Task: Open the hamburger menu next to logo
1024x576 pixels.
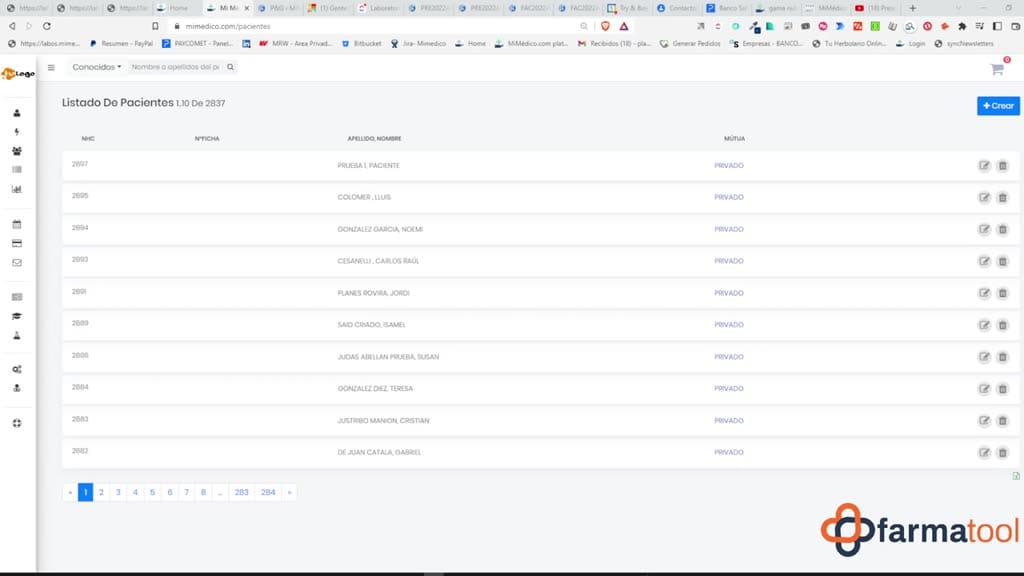Action: click(x=51, y=67)
